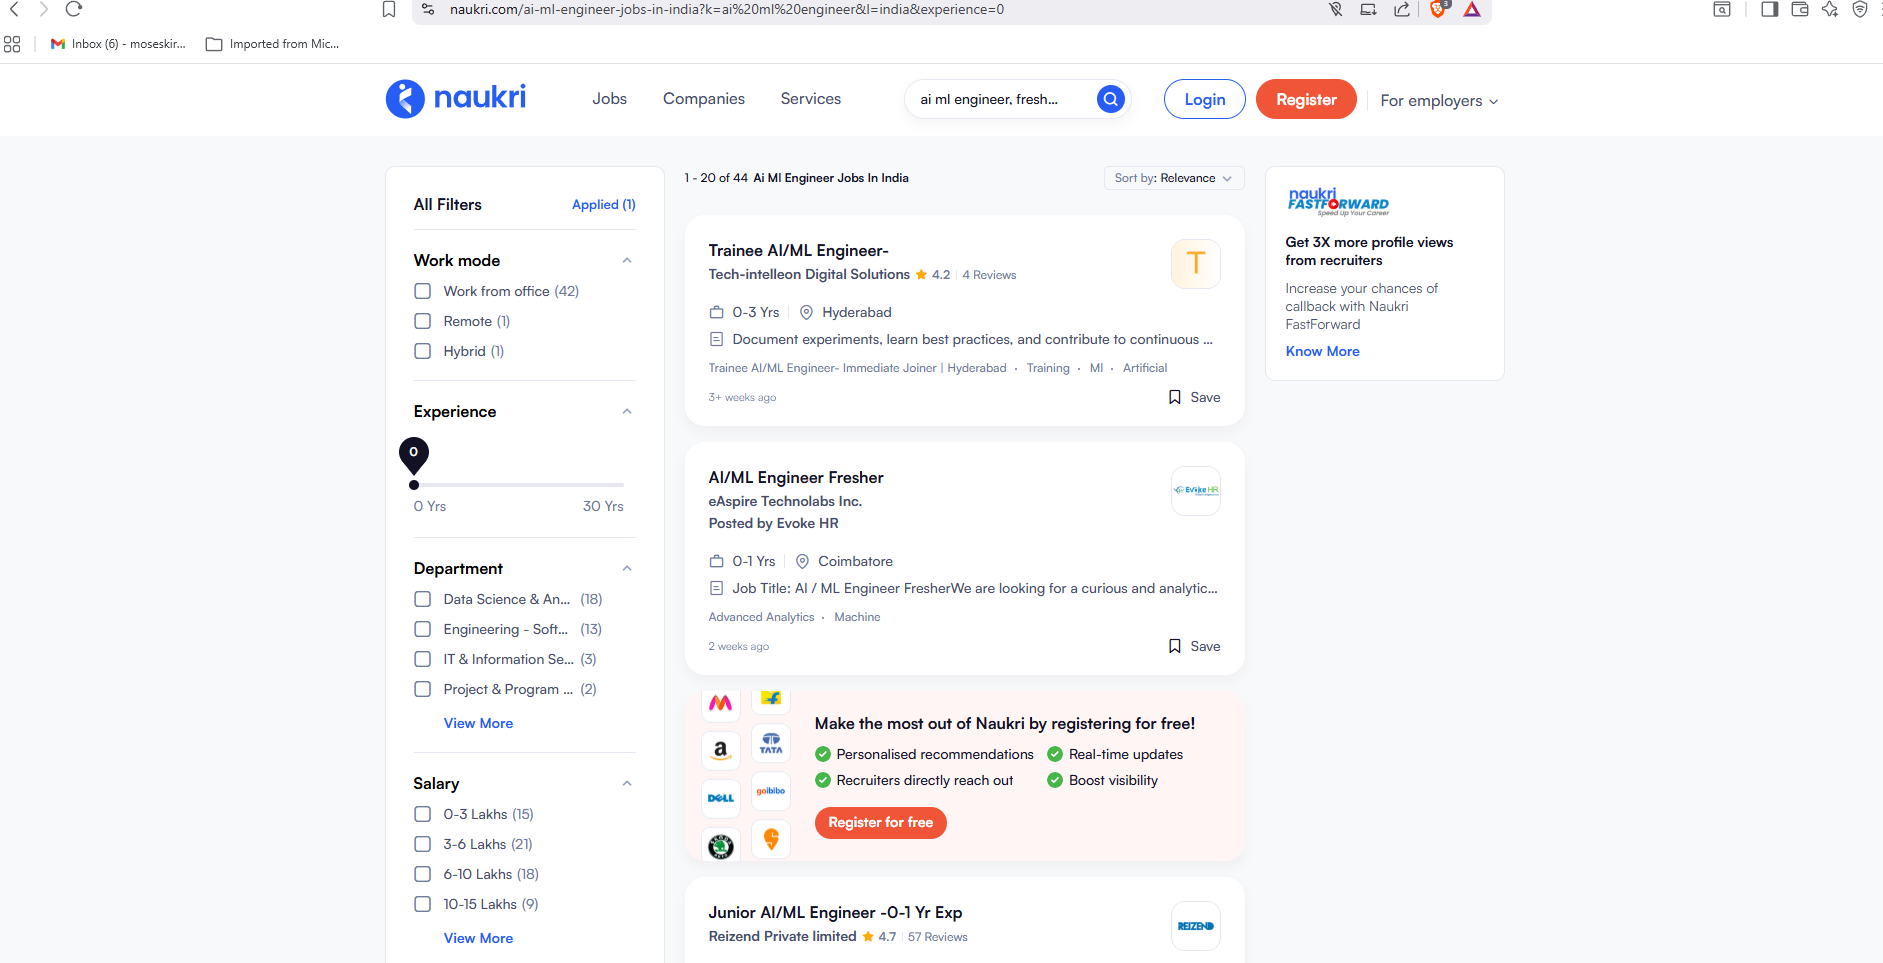Click the bookmark icon in address bar

pyautogui.click(x=389, y=10)
